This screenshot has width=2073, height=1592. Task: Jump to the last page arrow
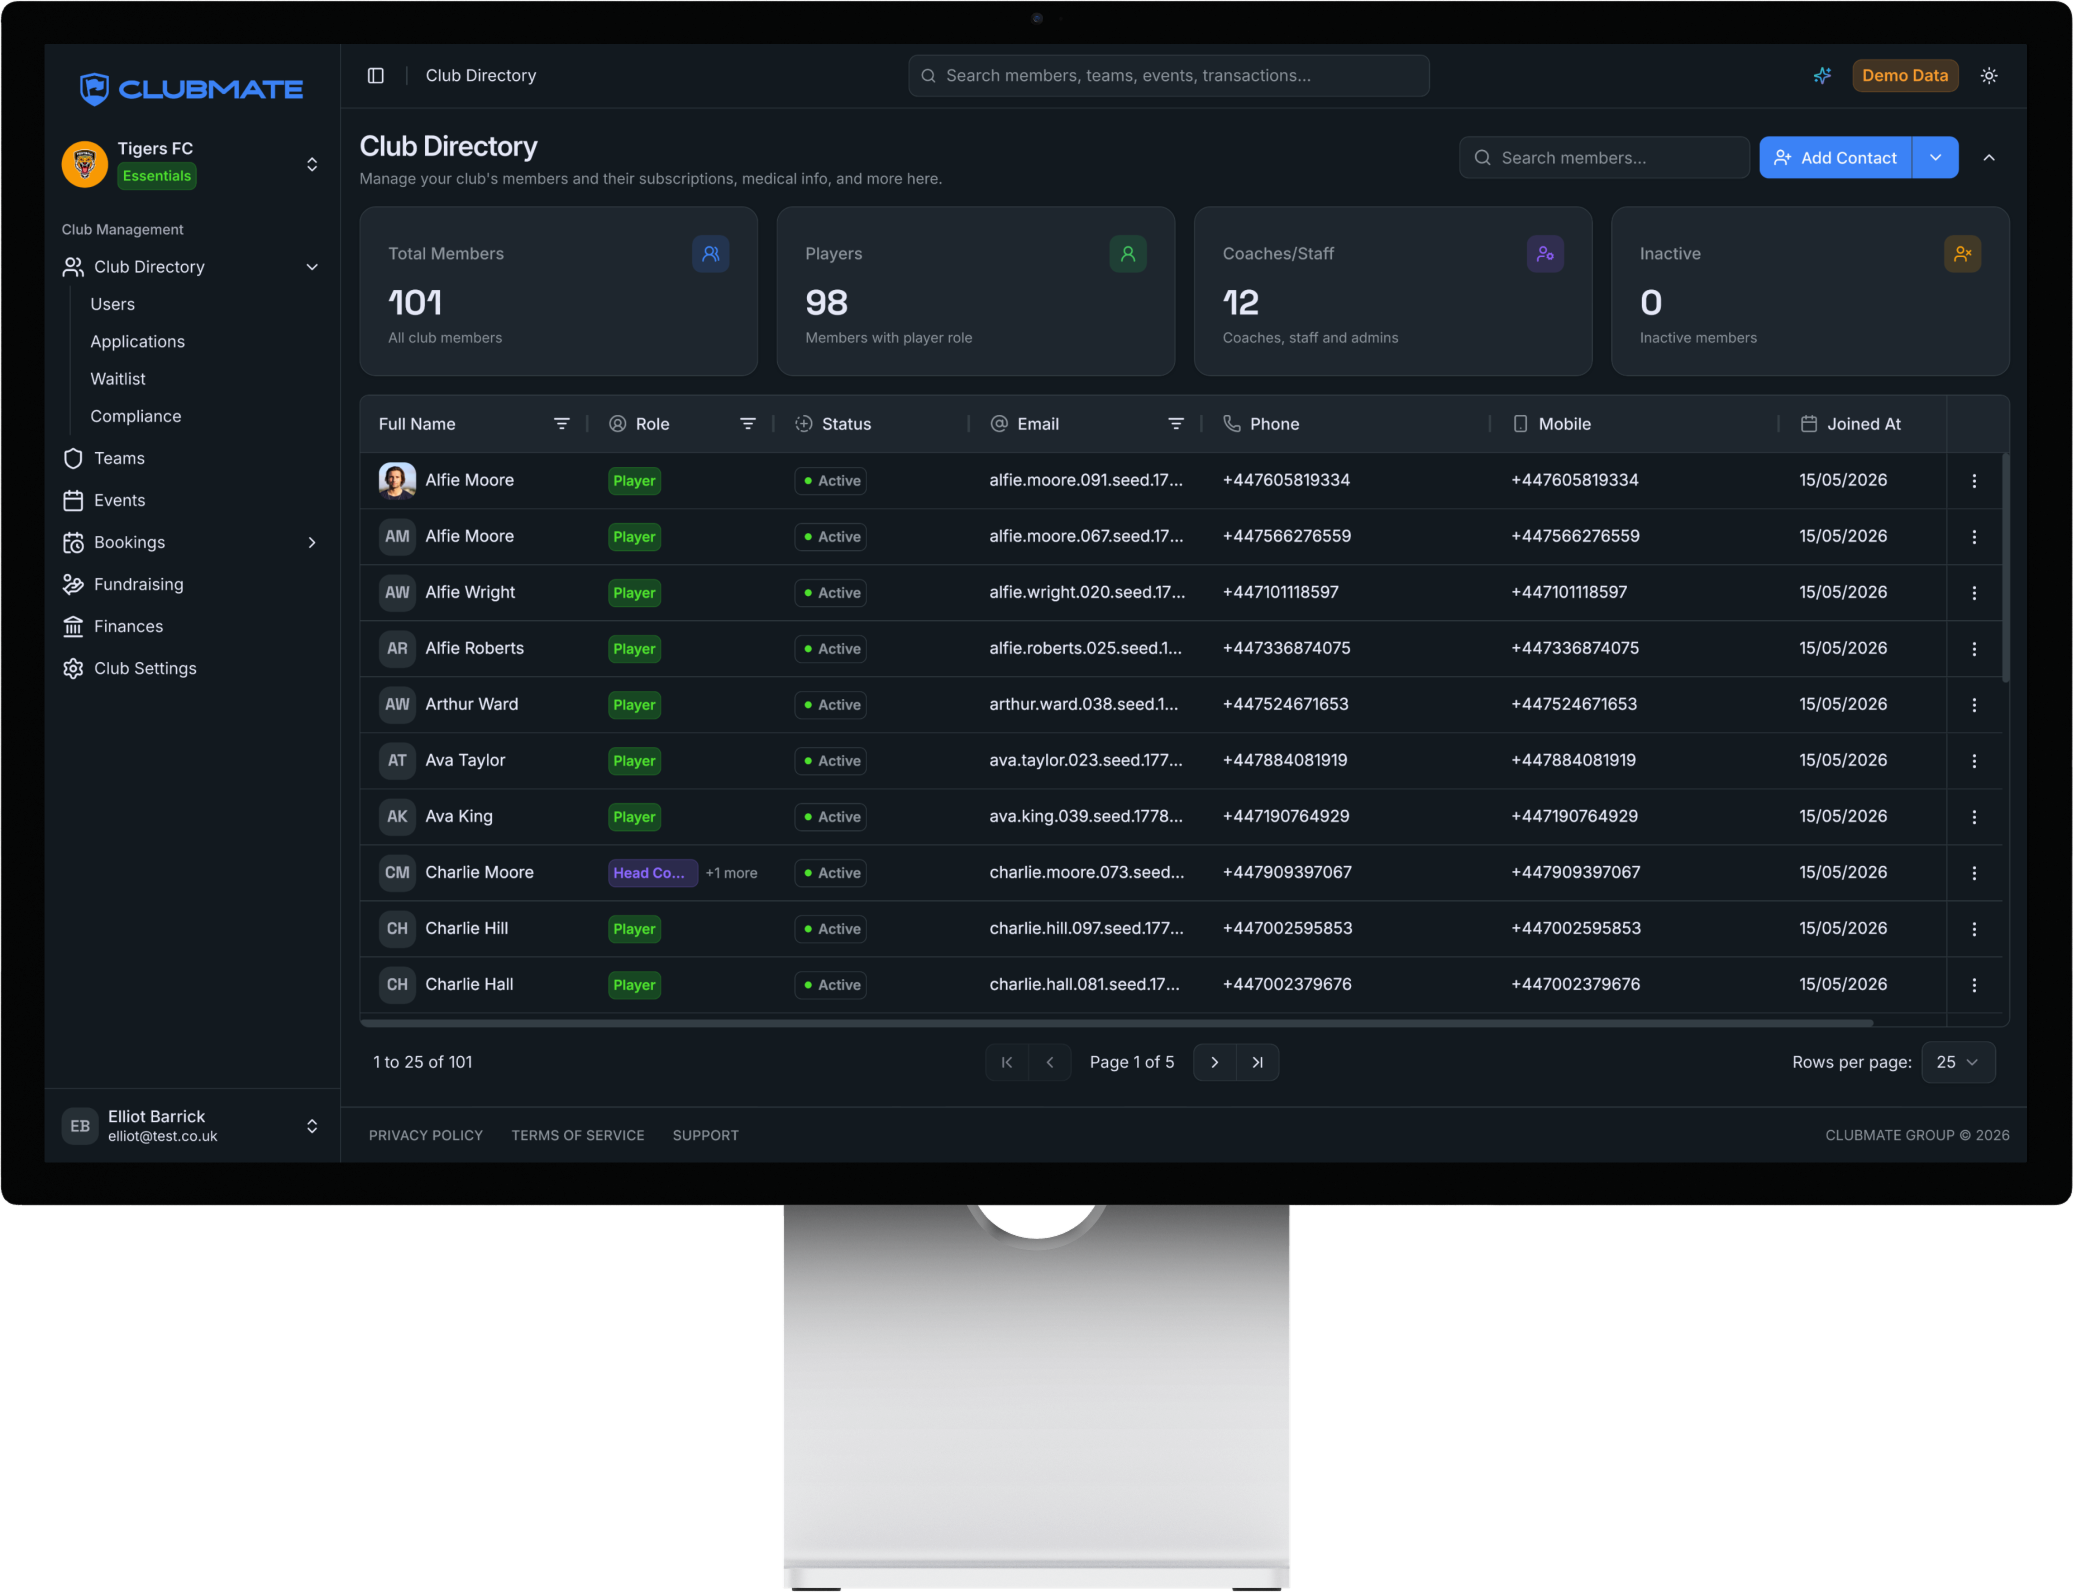[1258, 1062]
